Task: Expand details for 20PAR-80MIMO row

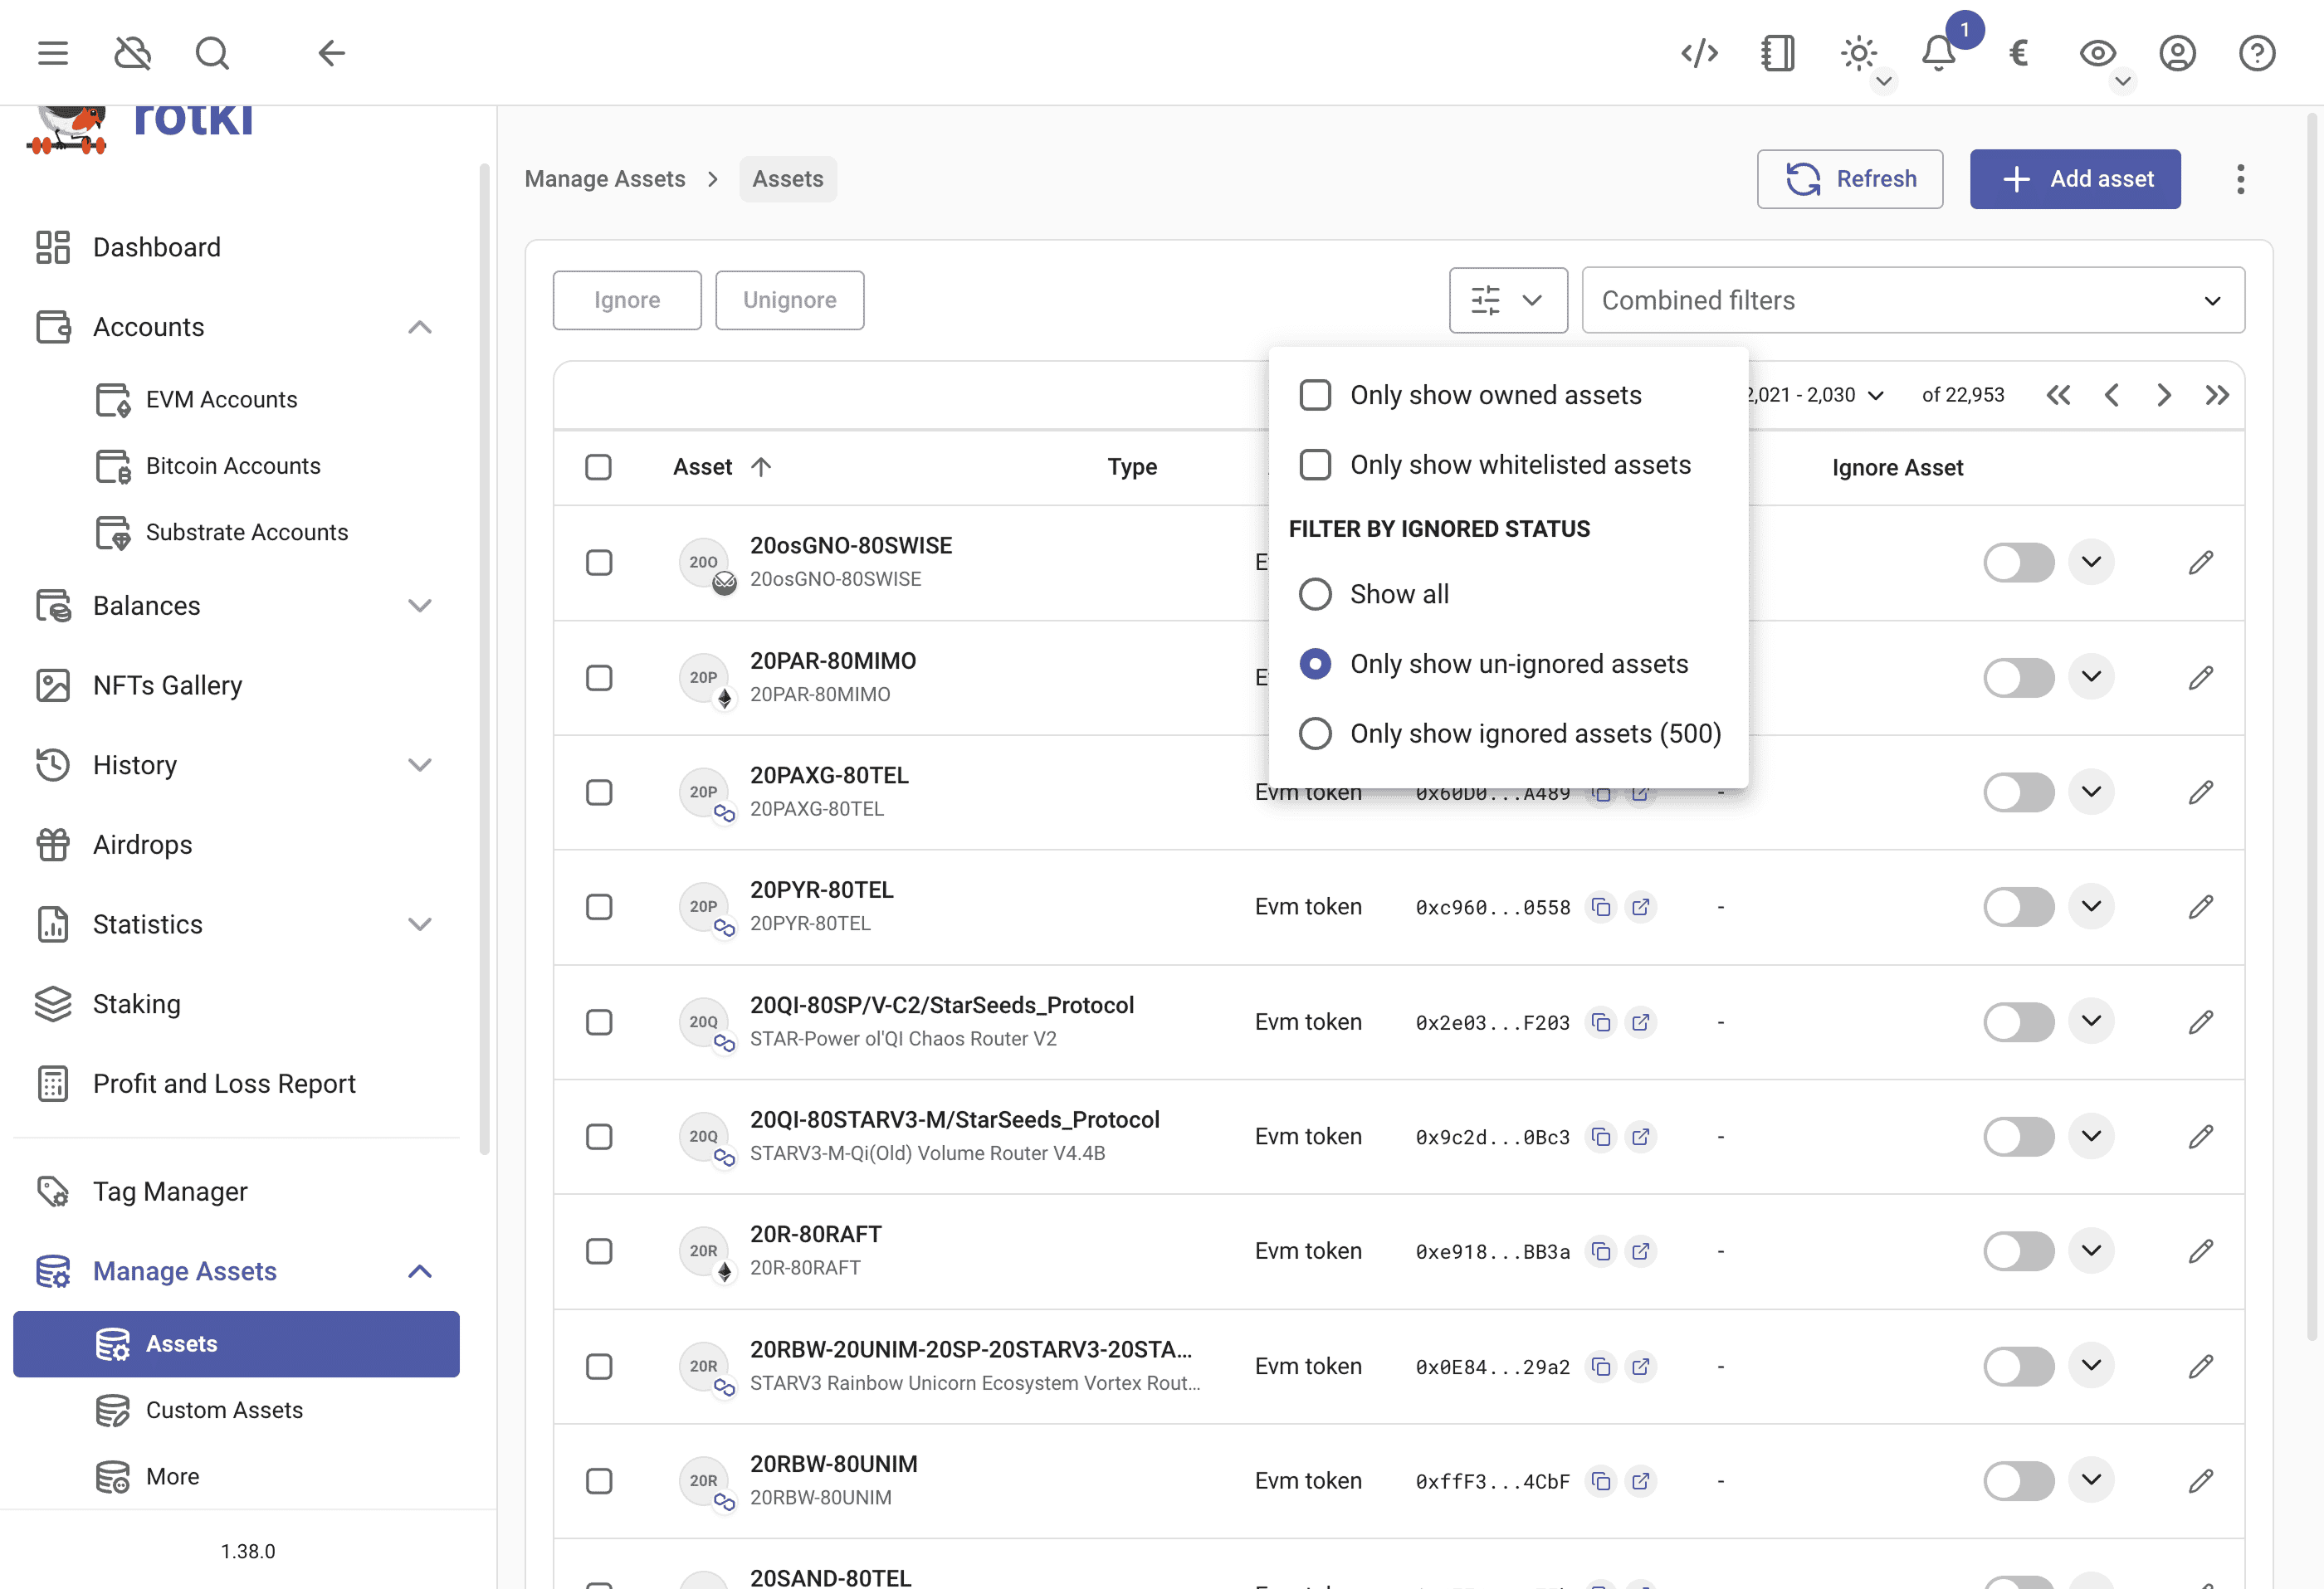Action: click(2090, 677)
